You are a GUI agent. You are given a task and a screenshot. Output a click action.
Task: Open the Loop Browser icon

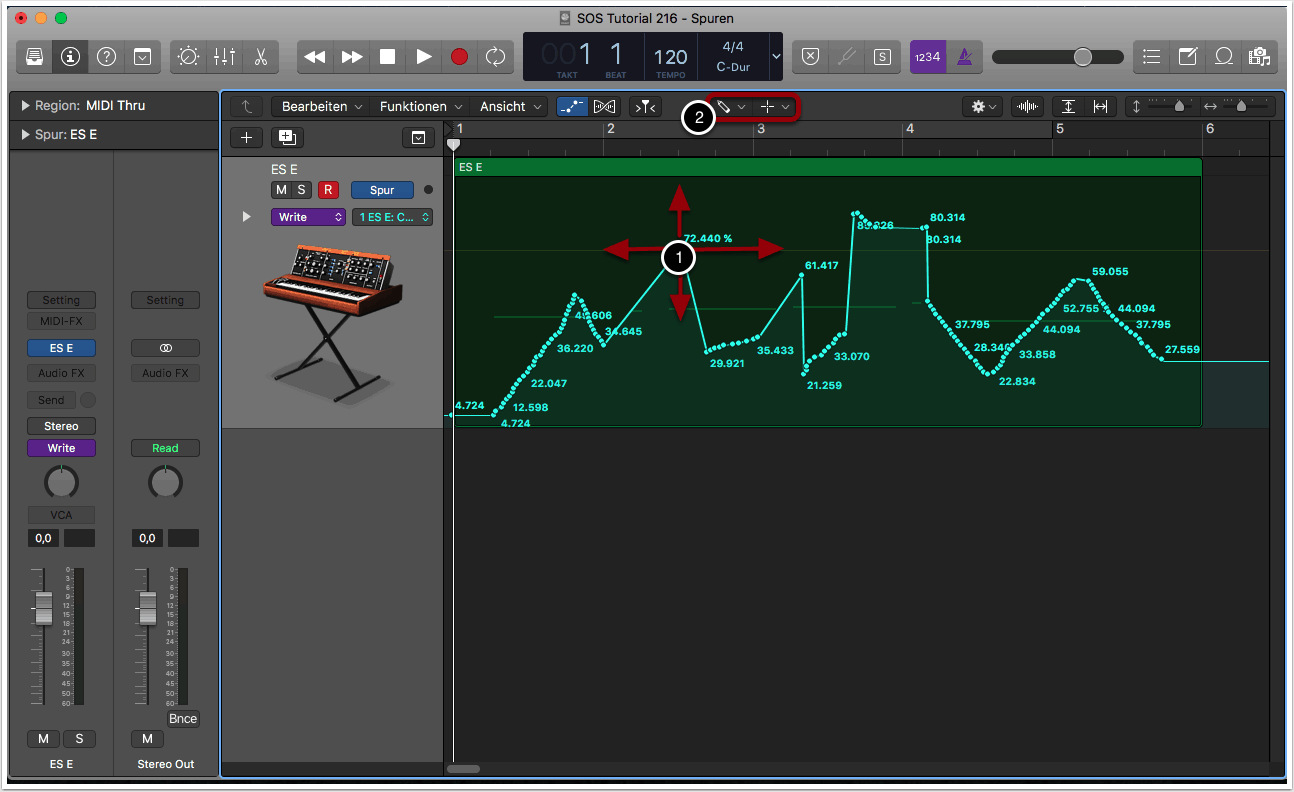pos(1223,57)
